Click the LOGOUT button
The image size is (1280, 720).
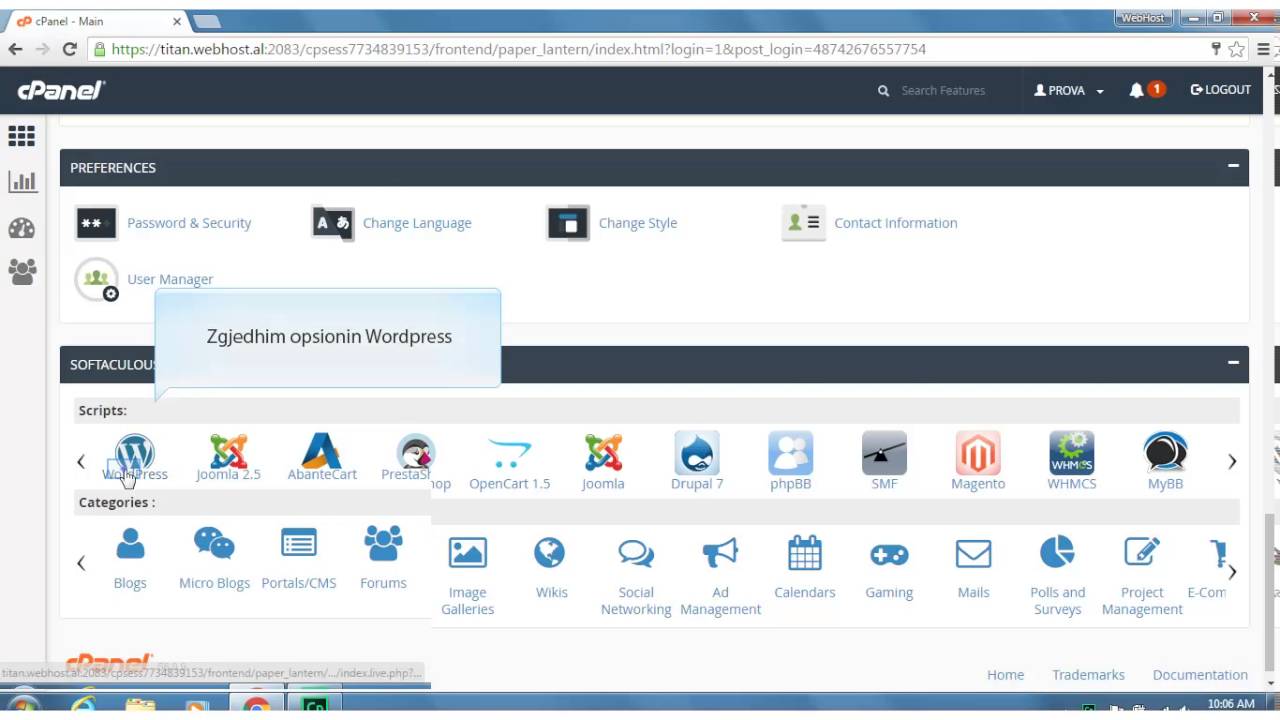click(x=1220, y=90)
